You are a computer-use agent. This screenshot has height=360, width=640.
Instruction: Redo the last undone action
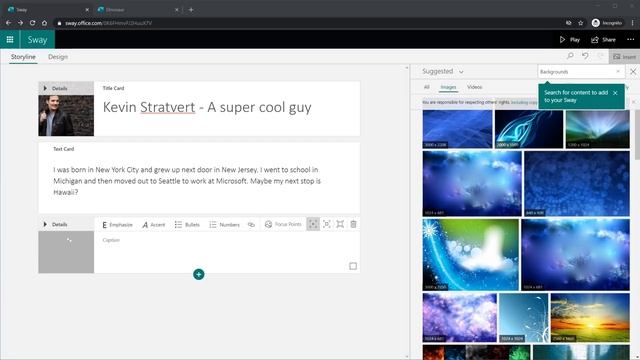[x=600, y=56]
